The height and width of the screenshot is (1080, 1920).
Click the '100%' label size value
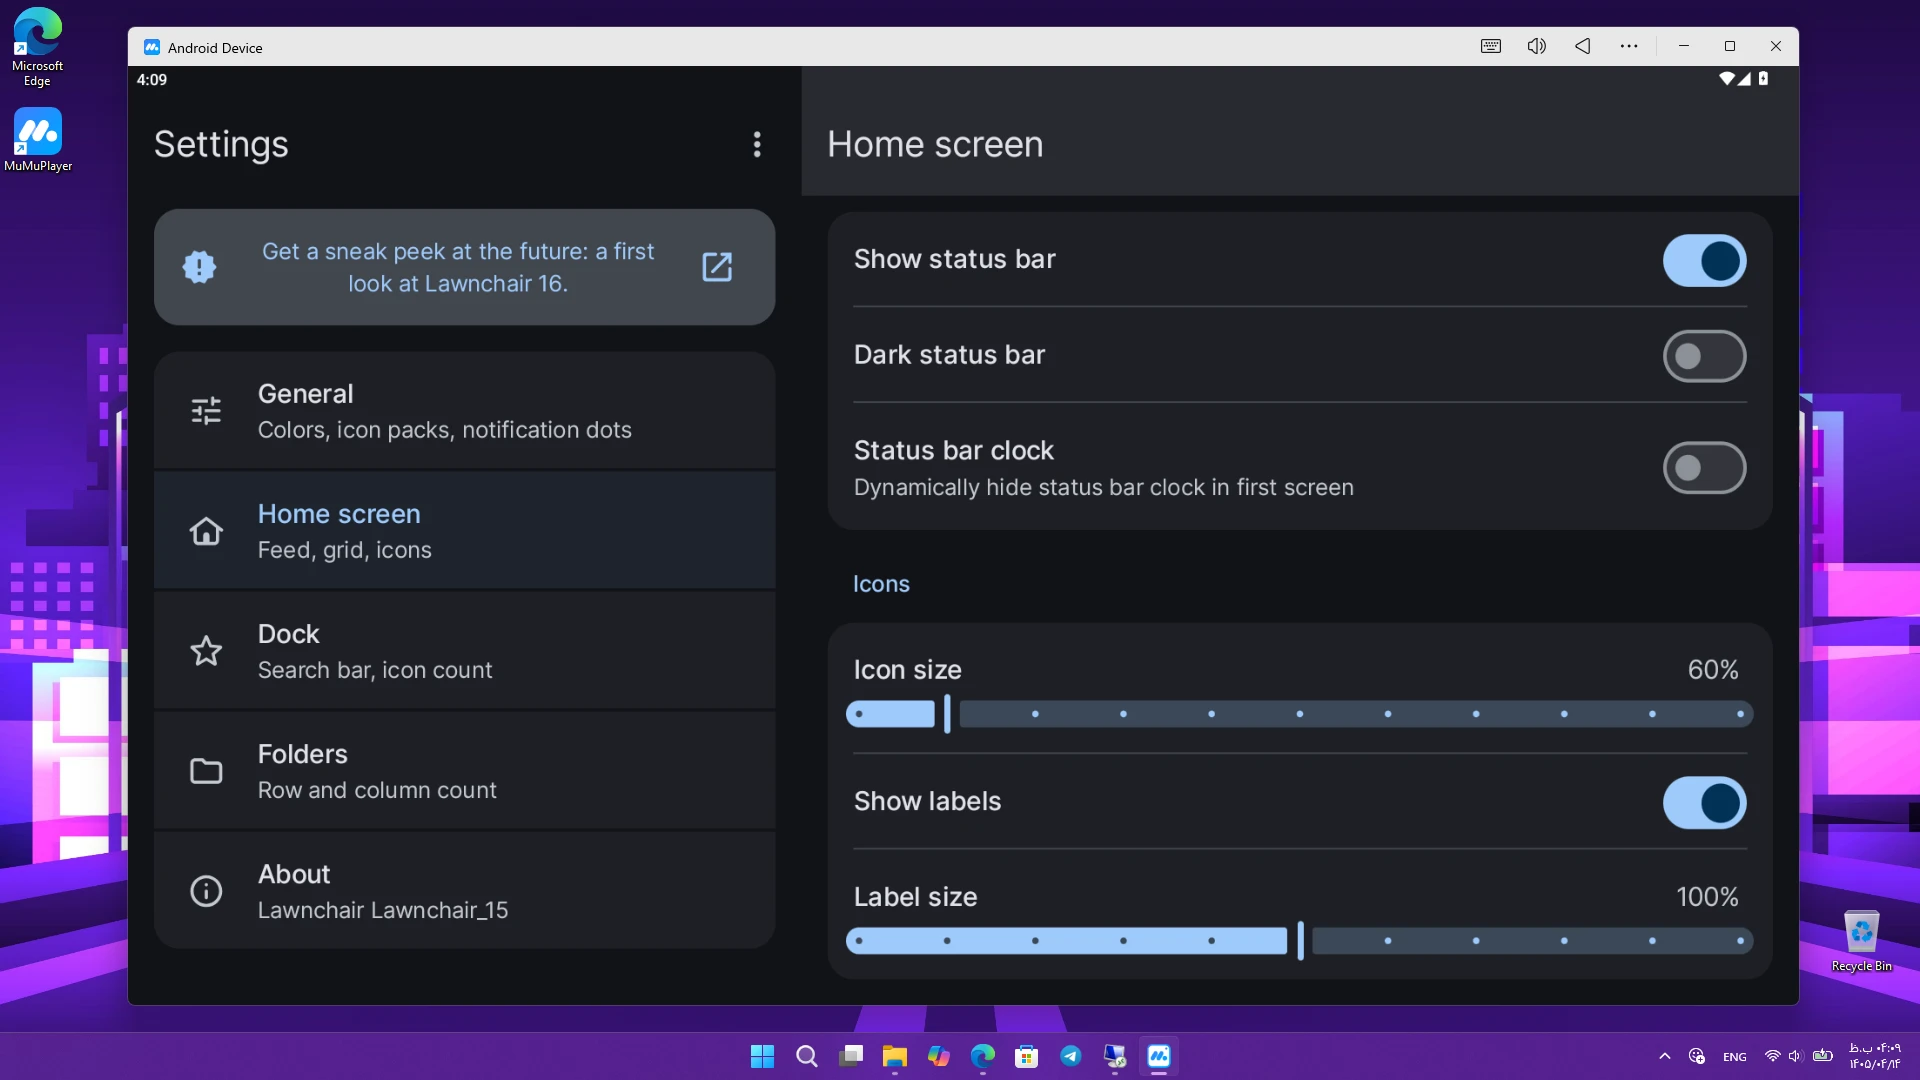pyautogui.click(x=1707, y=897)
